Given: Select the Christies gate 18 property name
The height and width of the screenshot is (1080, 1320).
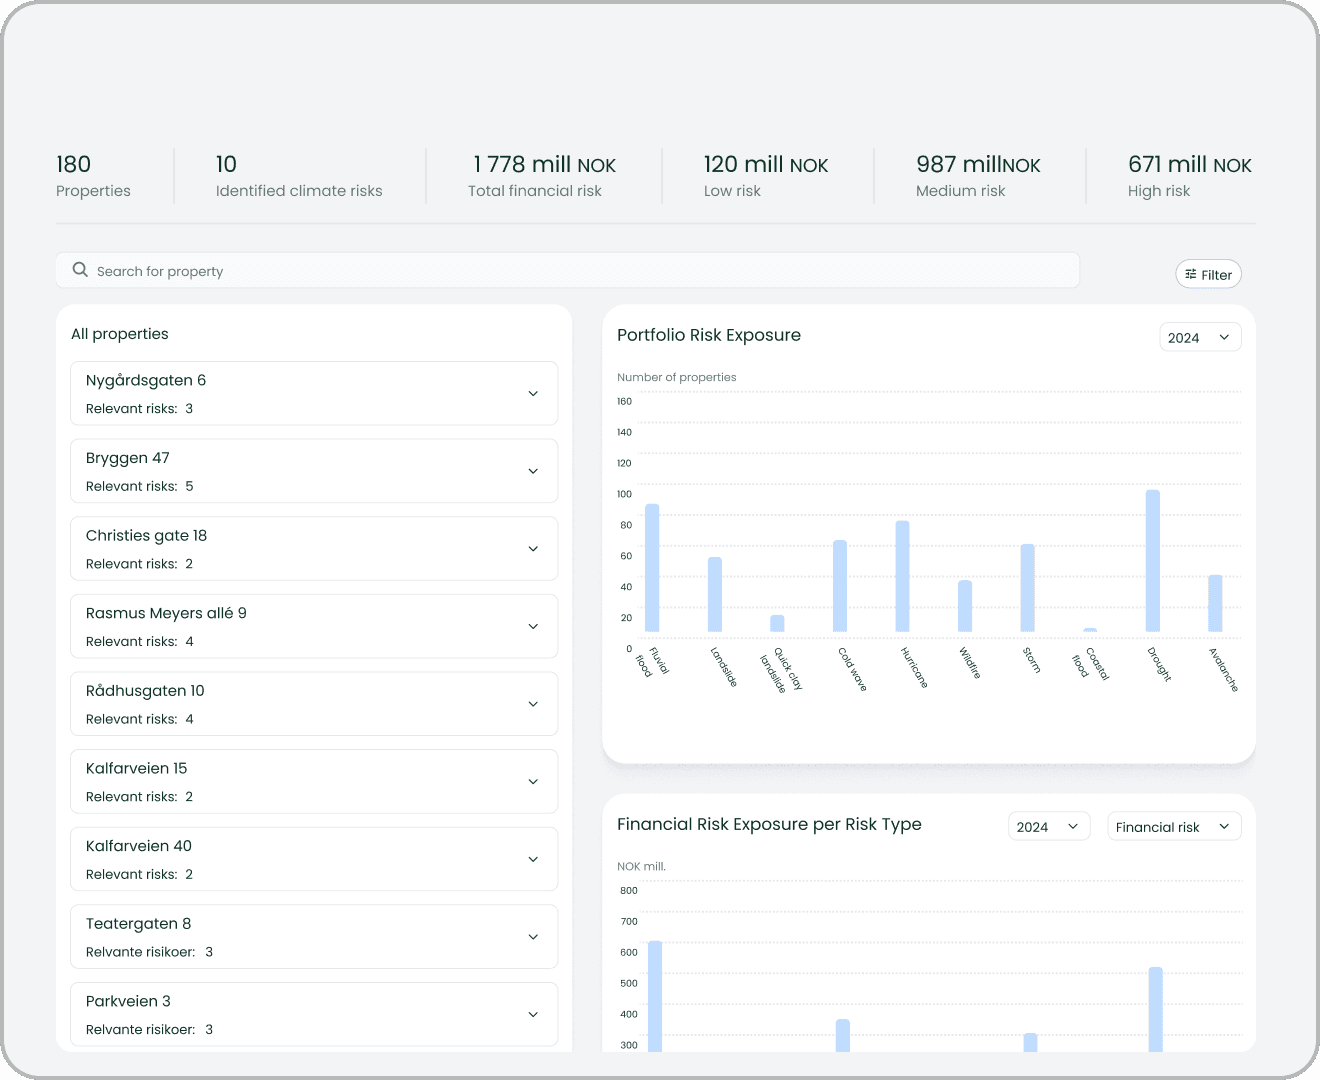Looking at the screenshot, I should 147,536.
